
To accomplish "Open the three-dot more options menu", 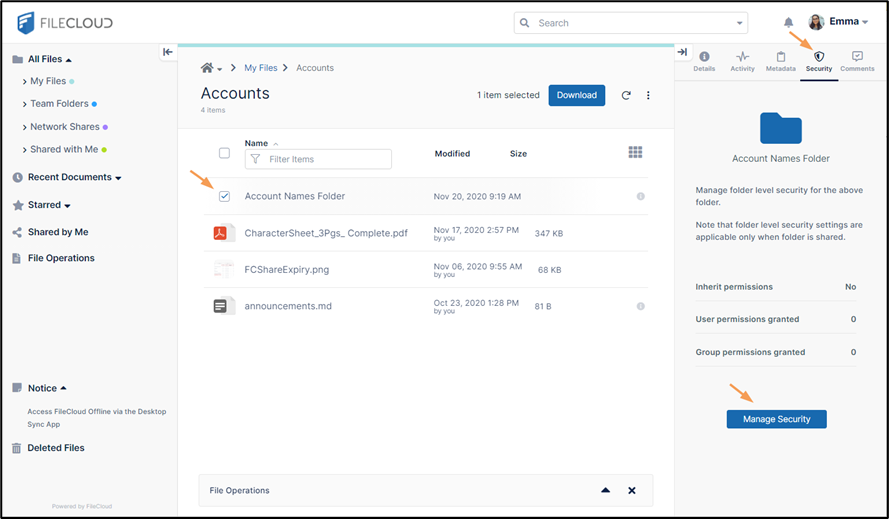I will [x=648, y=95].
